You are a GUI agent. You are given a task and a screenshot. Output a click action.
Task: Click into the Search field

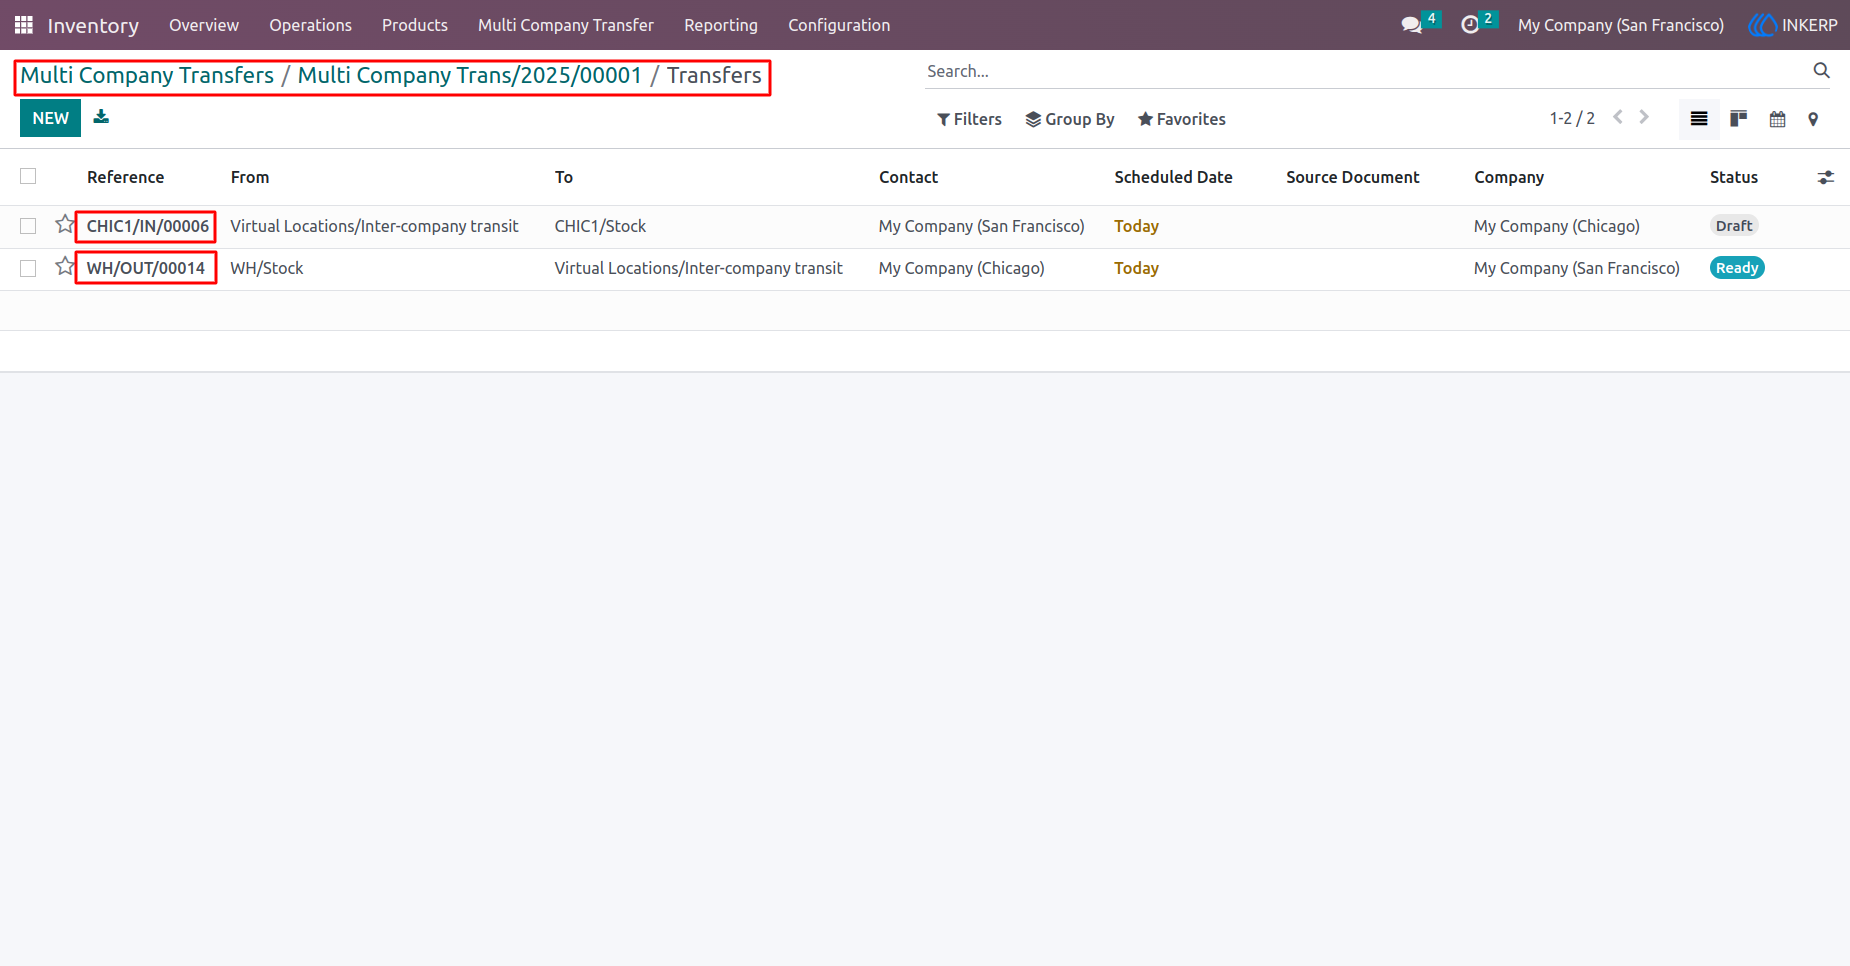[1365, 71]
